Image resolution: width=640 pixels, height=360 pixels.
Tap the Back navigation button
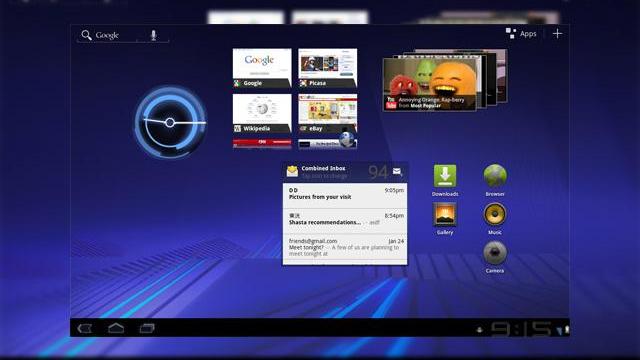coord(85,328)
